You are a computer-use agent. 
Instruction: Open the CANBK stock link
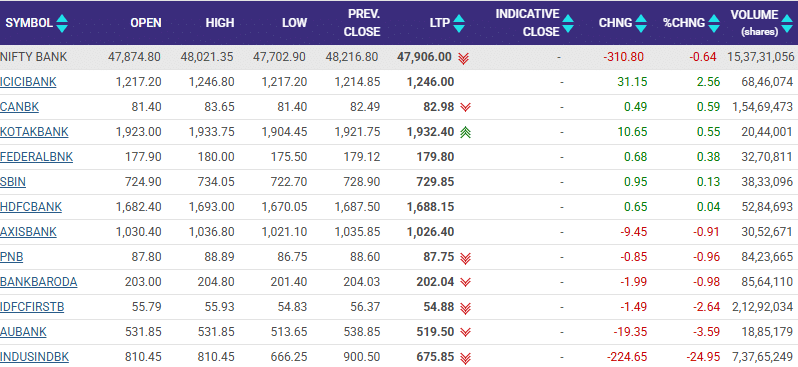pos(19,107)
